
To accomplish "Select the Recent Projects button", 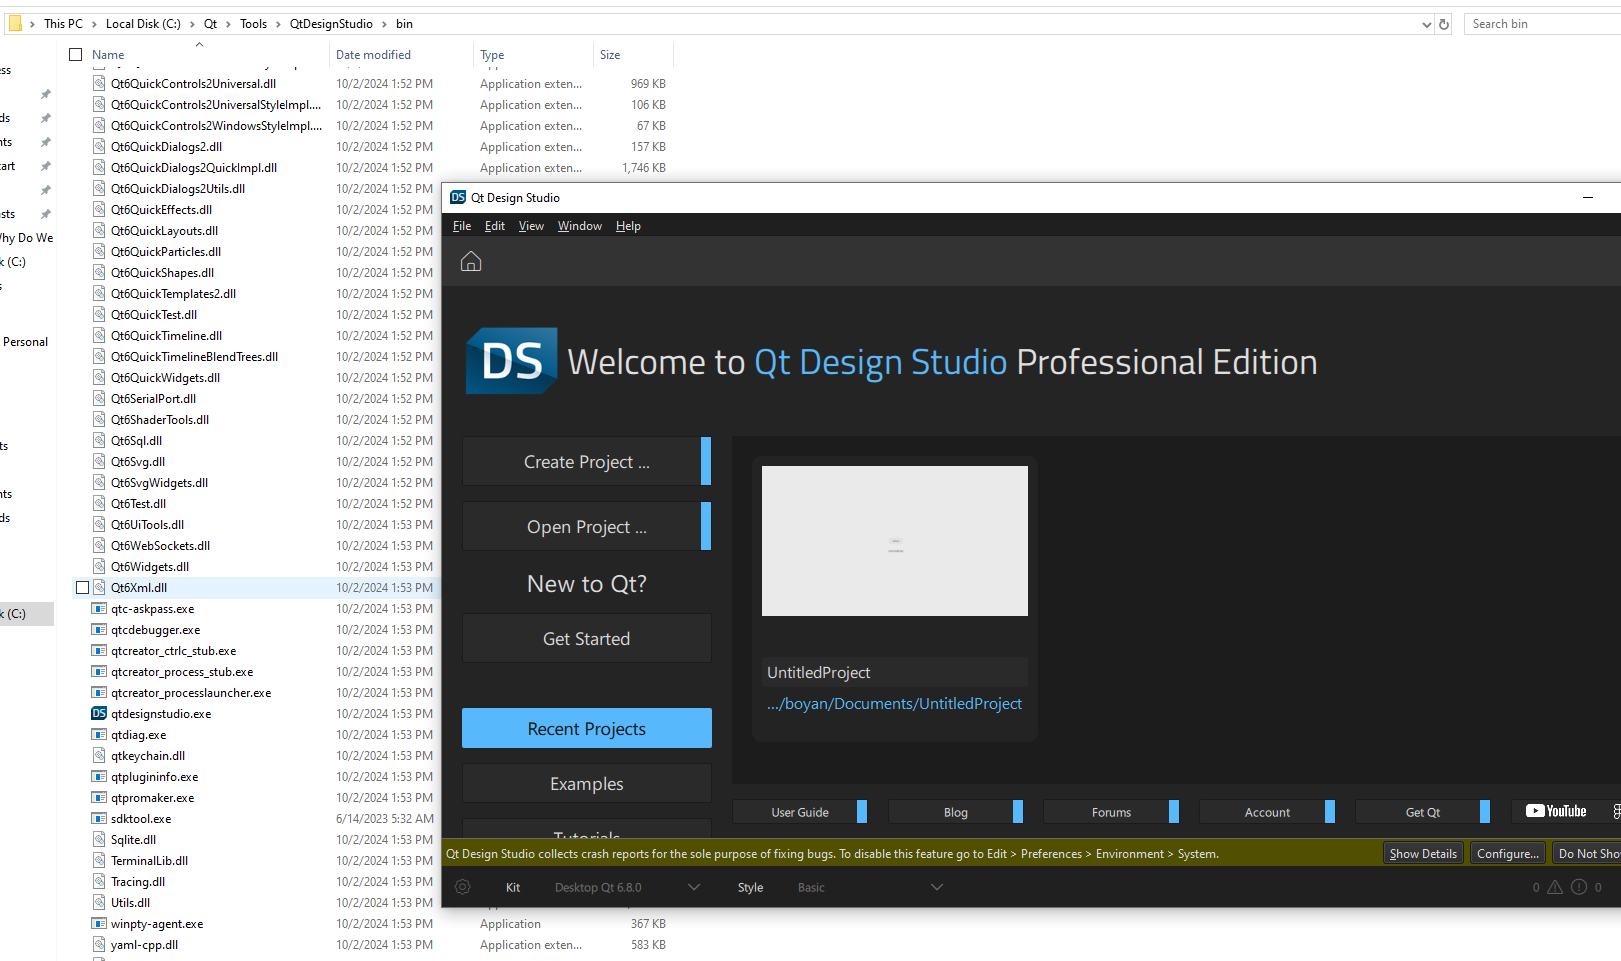I will click(587, 728).
